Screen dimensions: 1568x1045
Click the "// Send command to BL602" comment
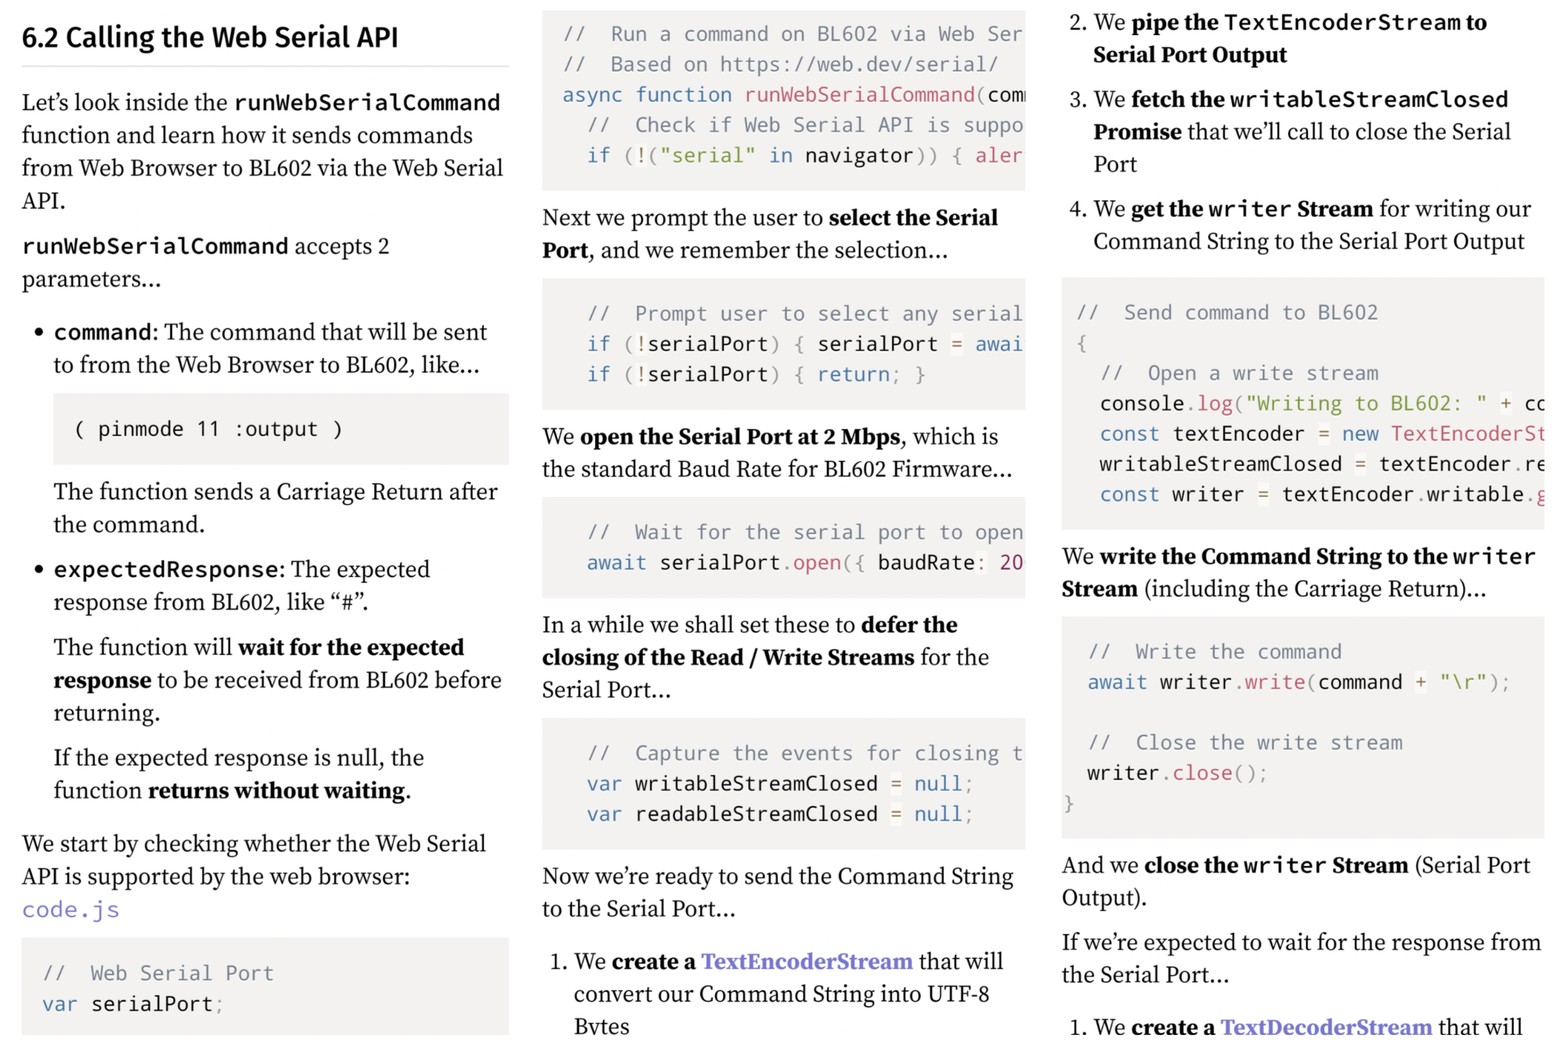[x=1226, y=313]
